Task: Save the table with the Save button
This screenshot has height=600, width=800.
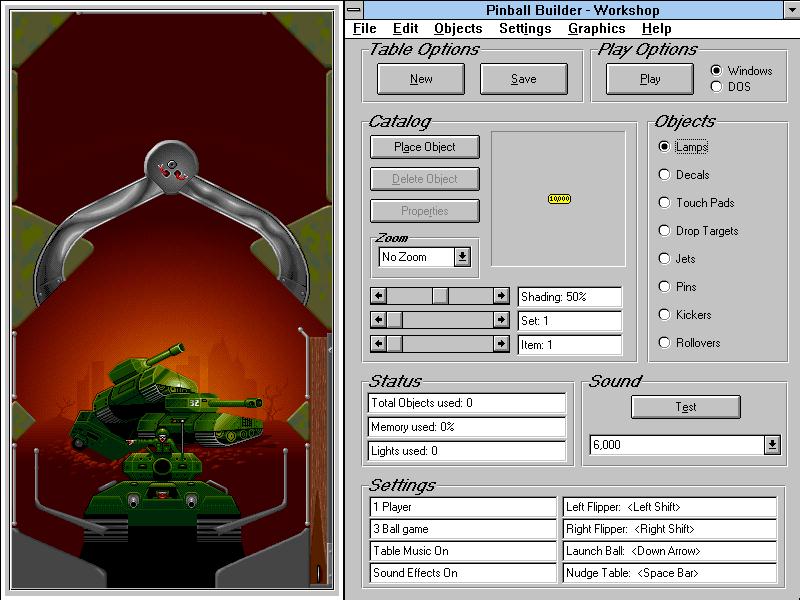Action: pos(523,79)
